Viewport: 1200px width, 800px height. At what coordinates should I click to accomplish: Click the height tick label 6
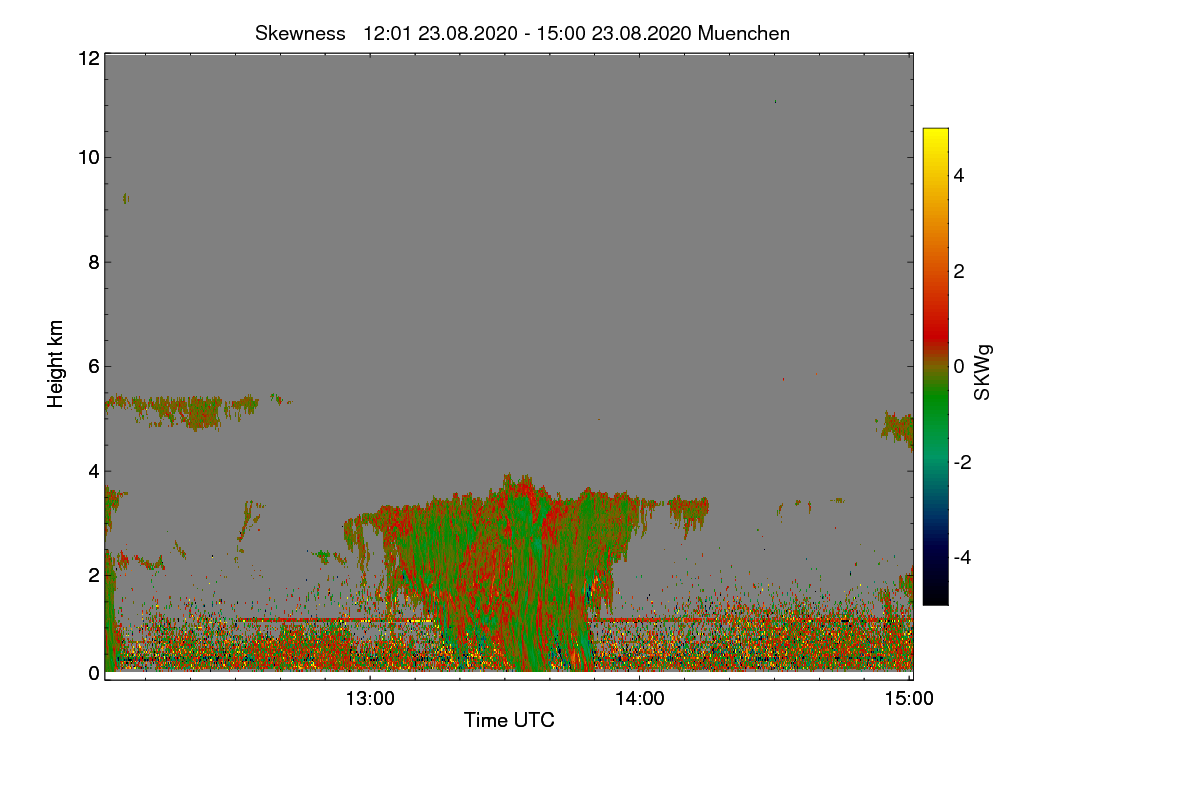pyautogui.click(x=93, y=367)
